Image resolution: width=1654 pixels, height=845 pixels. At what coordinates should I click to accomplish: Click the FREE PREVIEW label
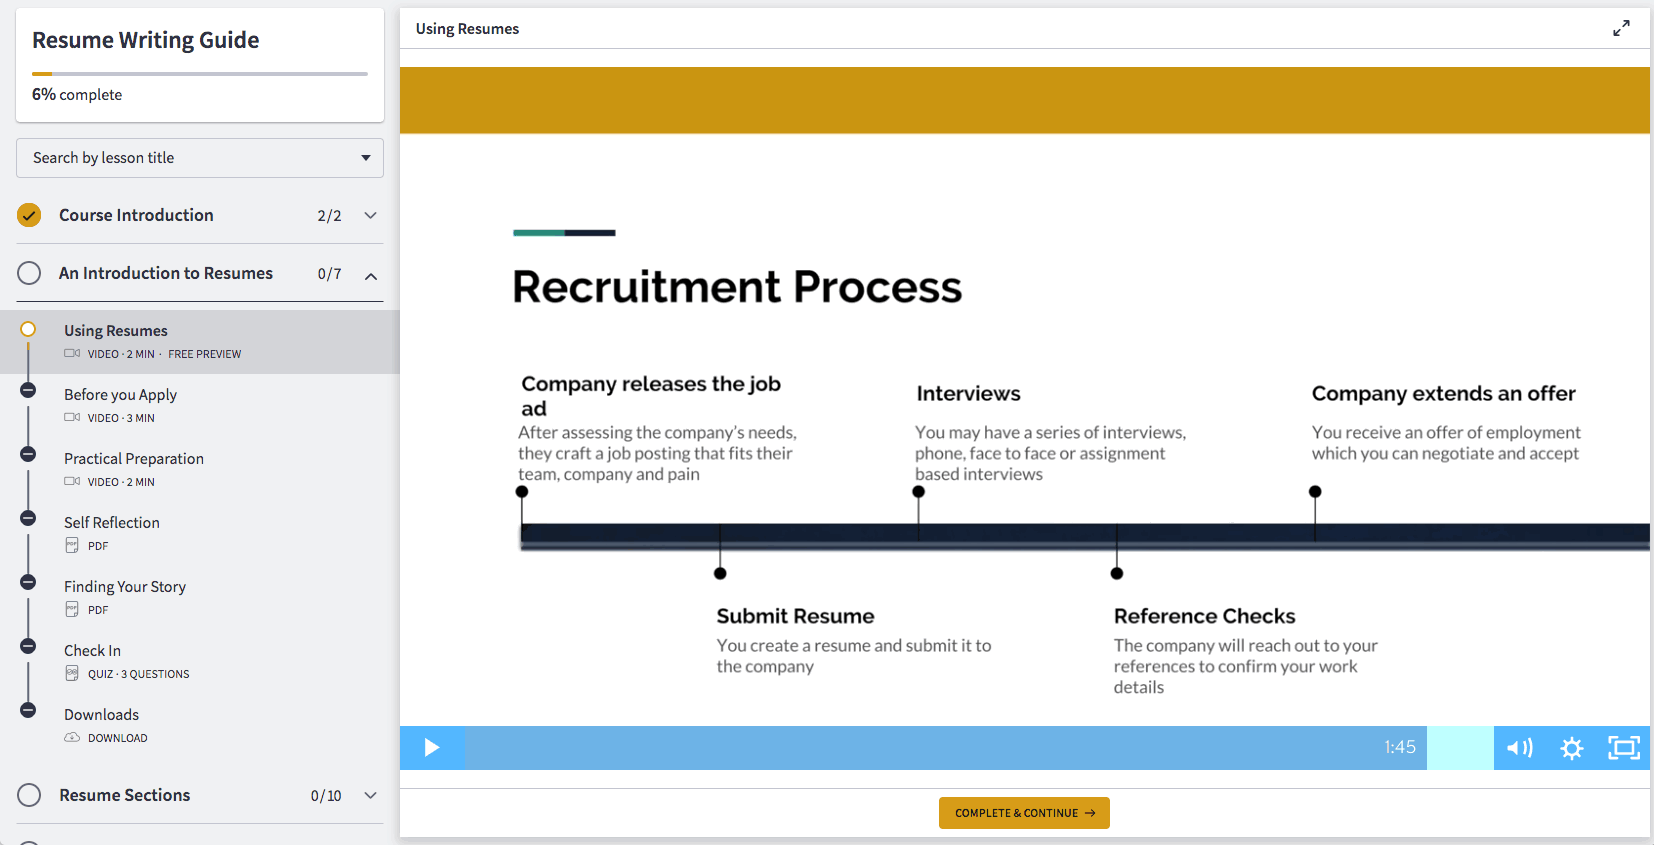pos(205,354)
